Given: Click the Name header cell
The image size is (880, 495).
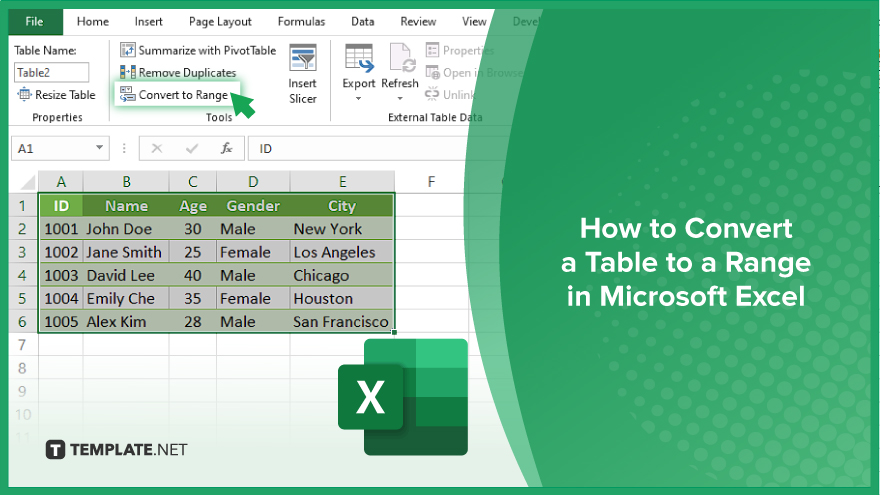Looking at the screenshot, I should (126, 206).
